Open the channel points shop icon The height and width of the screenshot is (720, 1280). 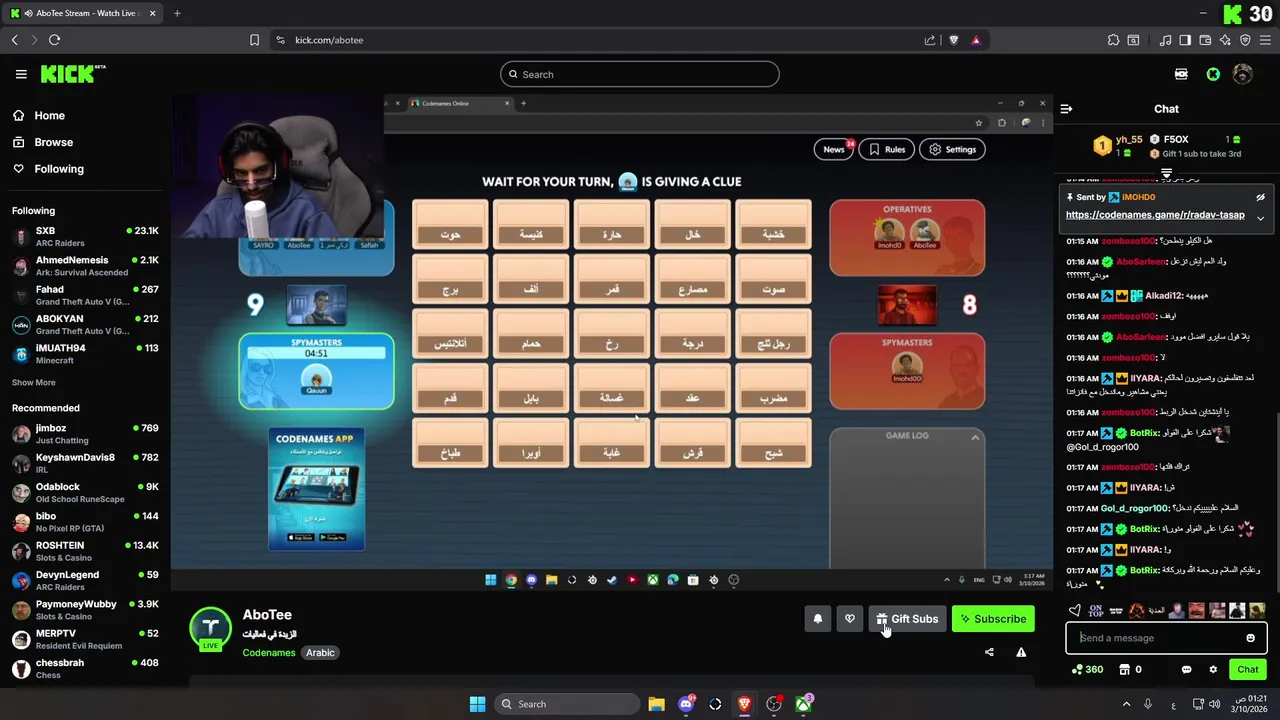pyautogui.click(x=1124, y=669)
